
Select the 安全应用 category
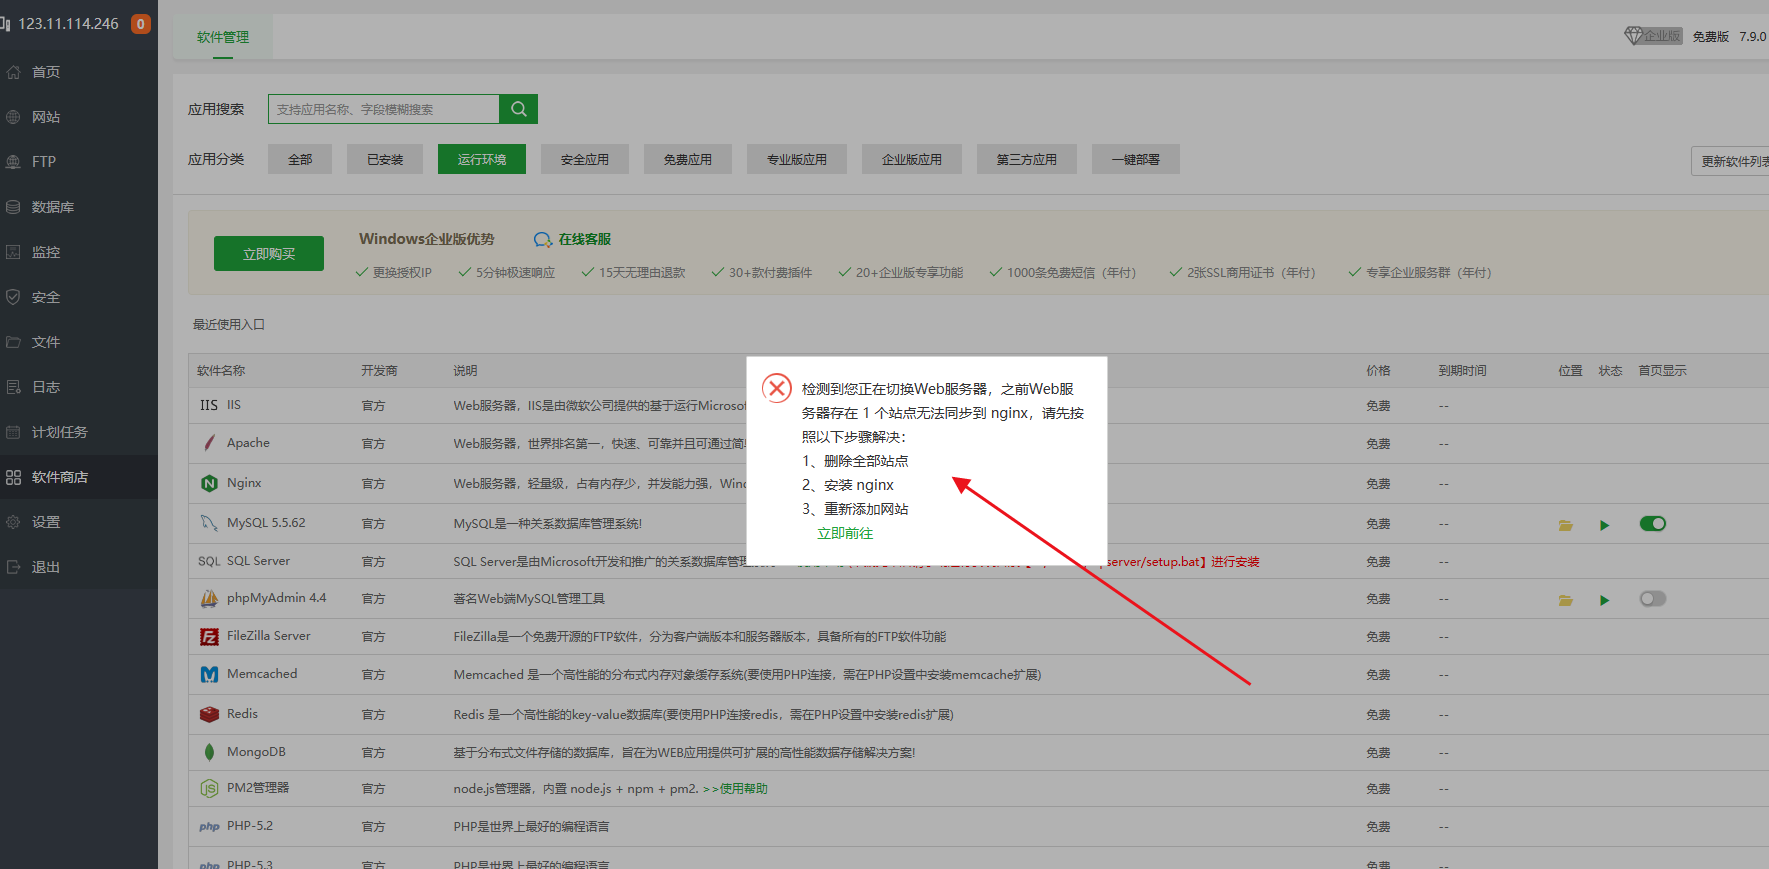click(x=585, y=159)
